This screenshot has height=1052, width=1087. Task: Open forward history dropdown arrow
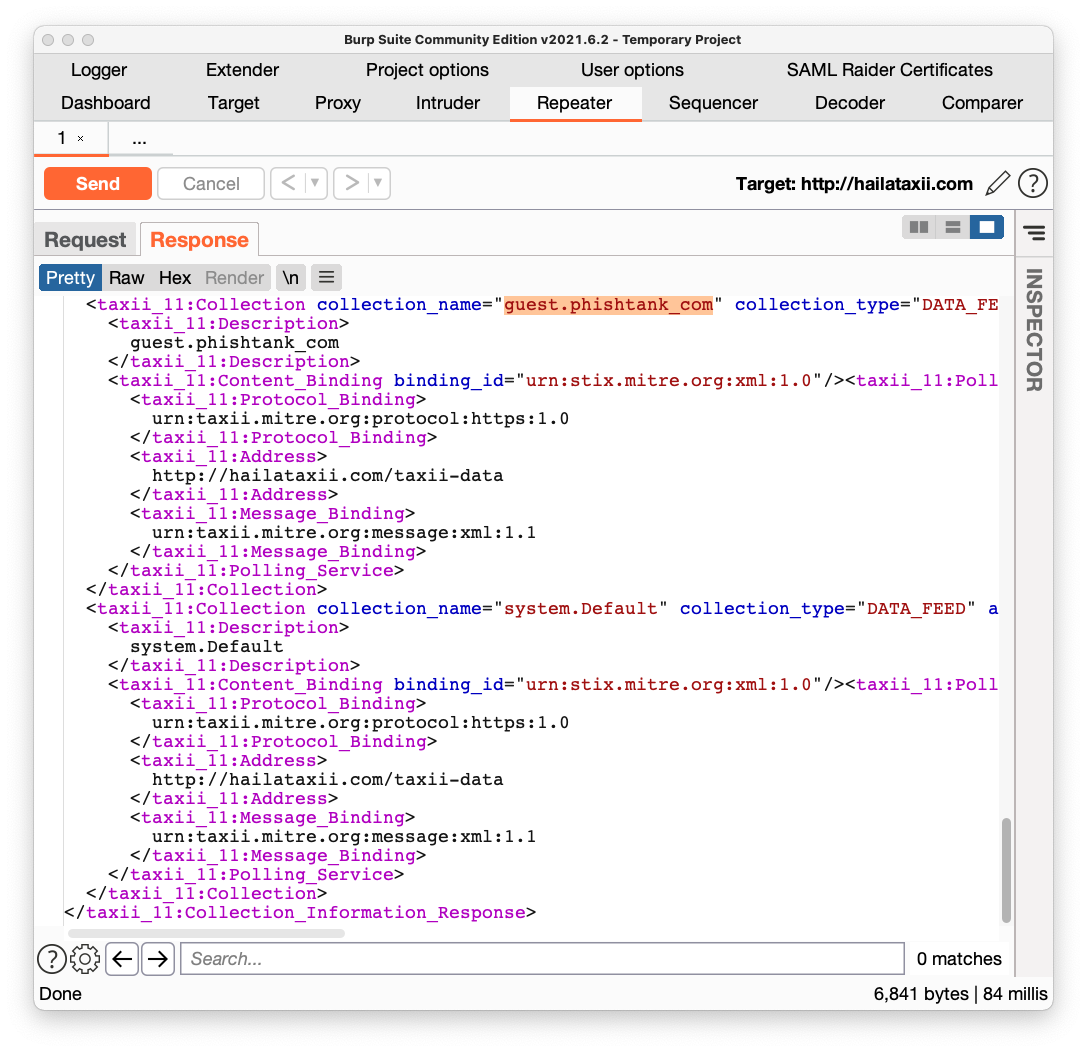point(379,184)
